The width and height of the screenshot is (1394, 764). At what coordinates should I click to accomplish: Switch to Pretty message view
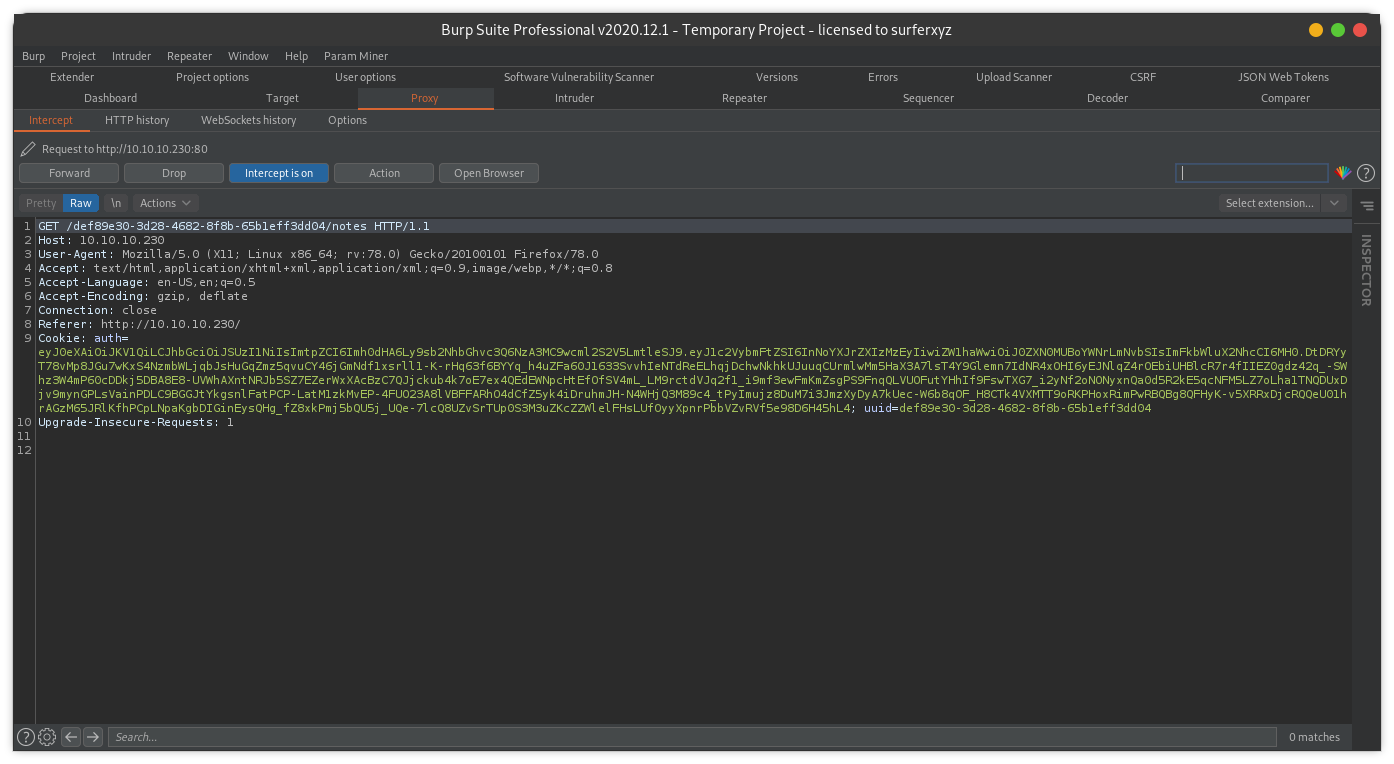[41, 203]
